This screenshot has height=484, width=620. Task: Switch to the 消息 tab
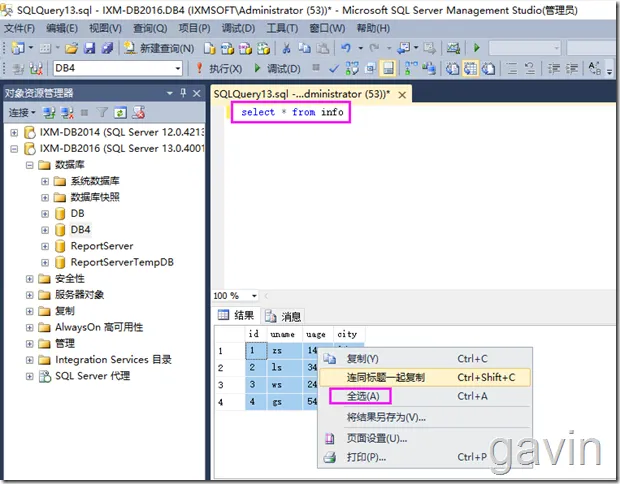point(283,316)
